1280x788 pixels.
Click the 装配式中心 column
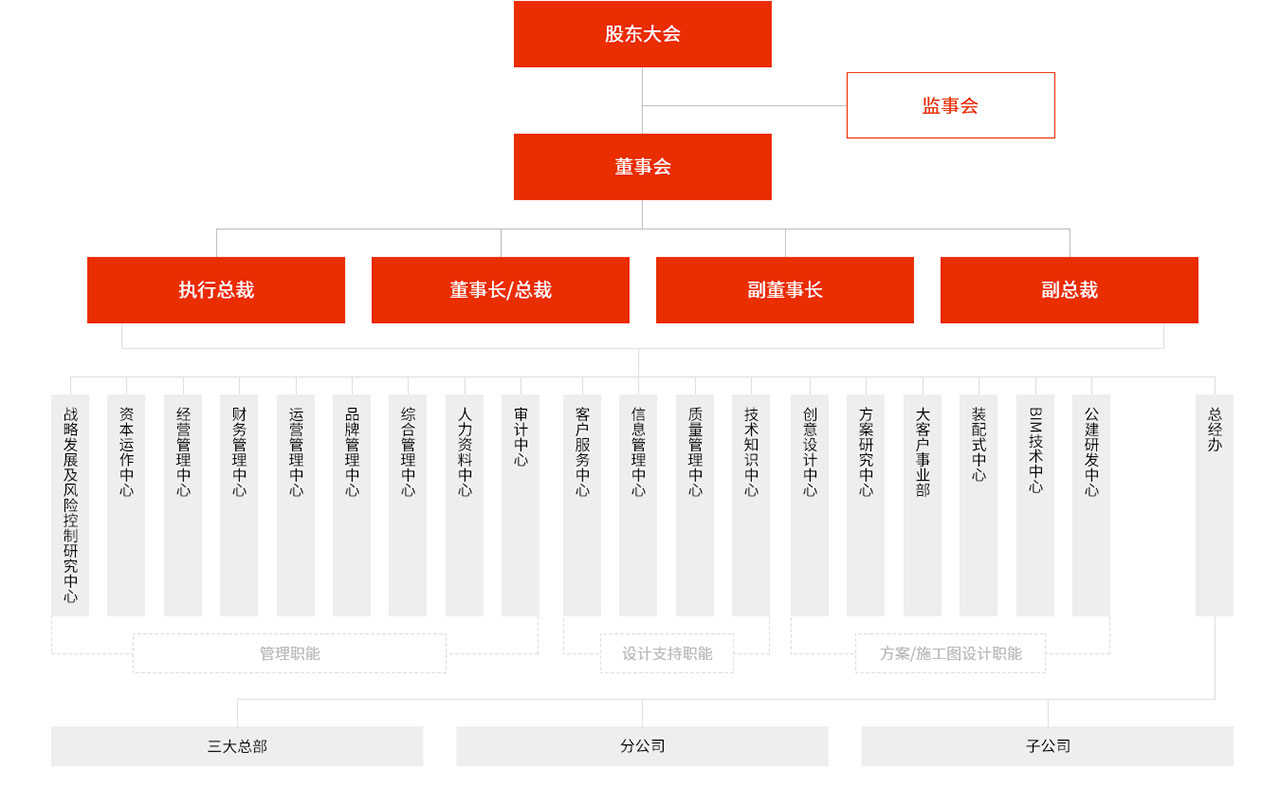coord(979,505)
